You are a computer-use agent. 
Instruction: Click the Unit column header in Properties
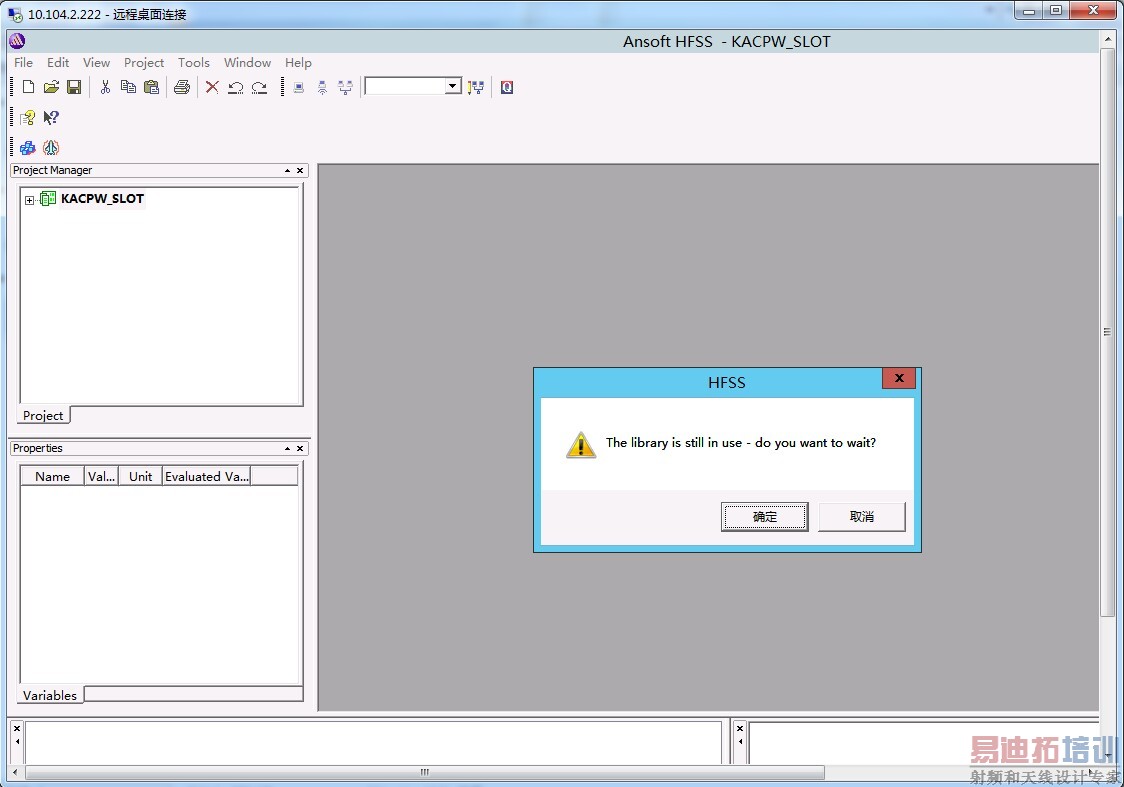click(x=140, y=477)
